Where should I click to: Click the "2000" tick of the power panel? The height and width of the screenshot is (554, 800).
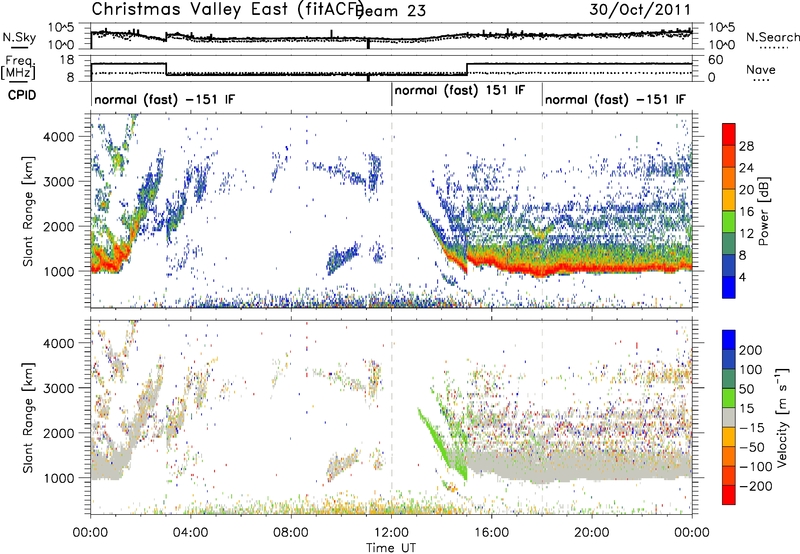pos(58,226)
